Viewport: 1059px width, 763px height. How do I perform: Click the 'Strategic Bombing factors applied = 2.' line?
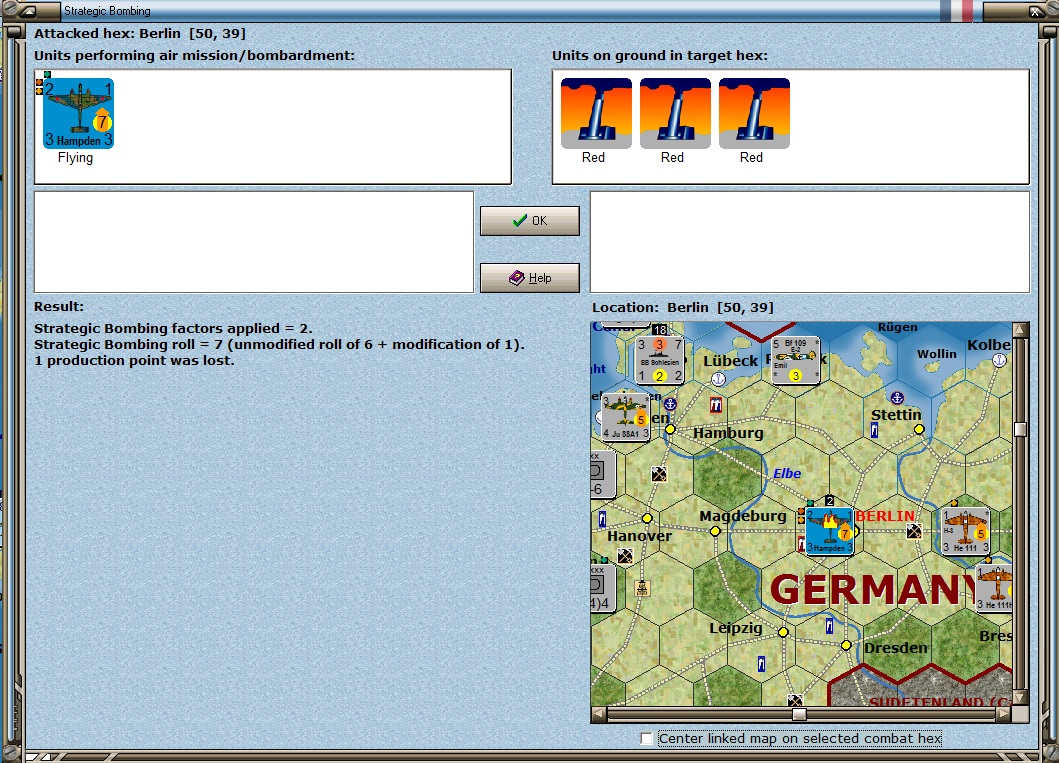[174, 328]
